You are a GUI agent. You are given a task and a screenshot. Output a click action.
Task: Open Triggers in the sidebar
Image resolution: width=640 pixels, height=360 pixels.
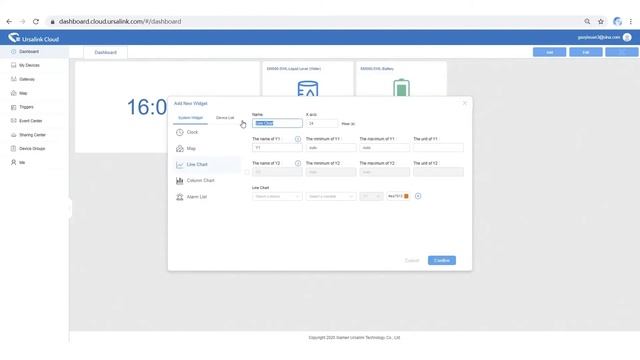tap(26, 107)
